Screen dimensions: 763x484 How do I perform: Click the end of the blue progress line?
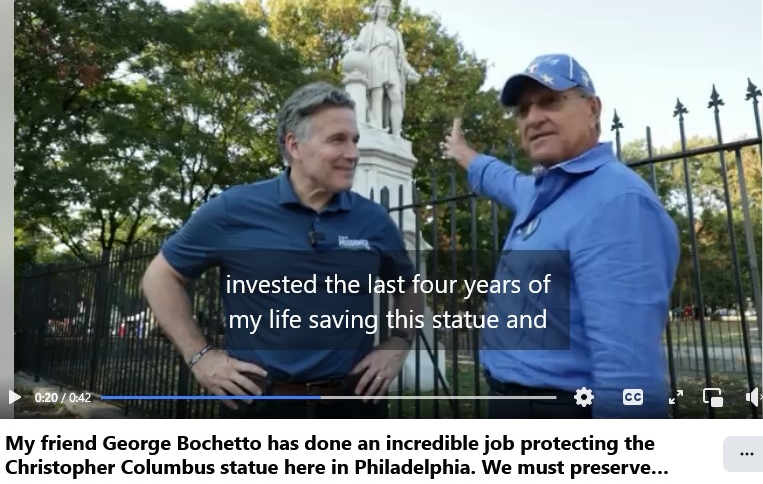tap(320, 397)
